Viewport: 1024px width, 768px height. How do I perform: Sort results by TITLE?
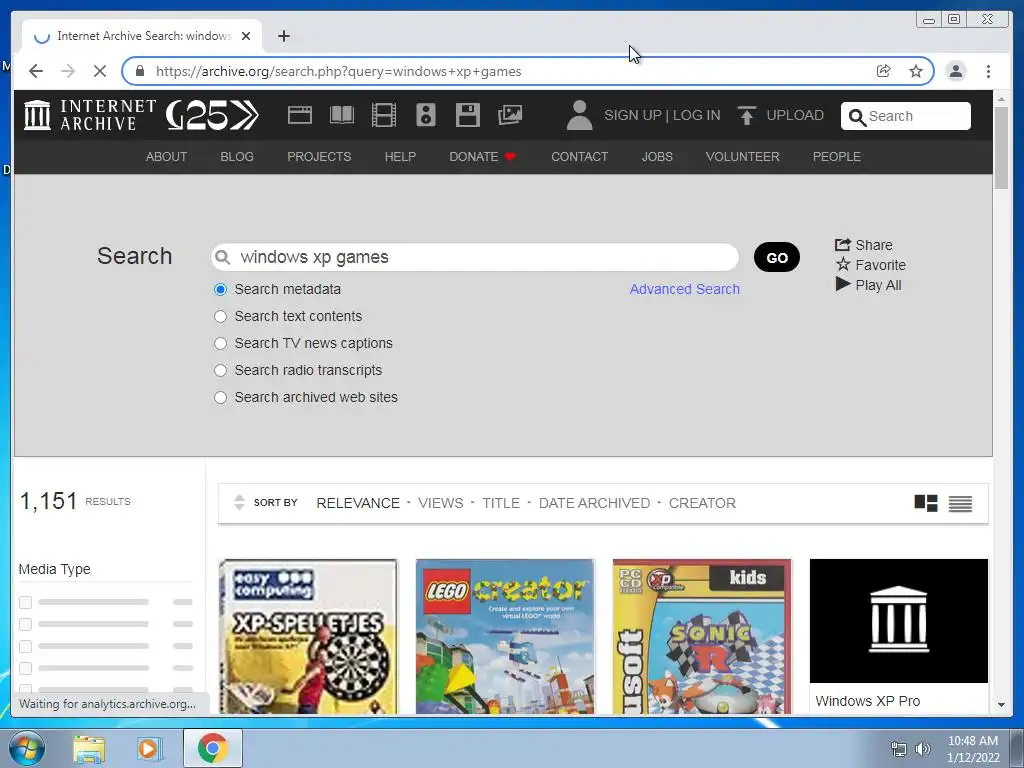[x=501, y=503]
